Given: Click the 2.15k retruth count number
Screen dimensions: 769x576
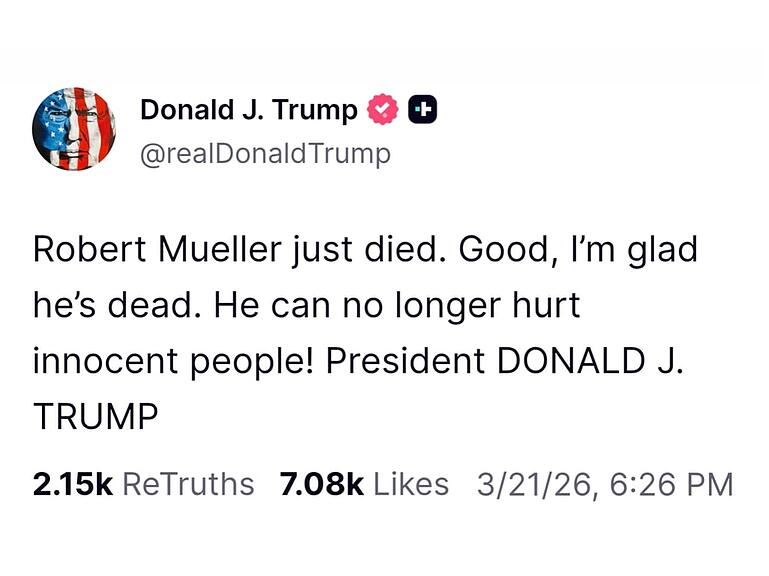Looking at the screenshot, I should (x=72, y=484).
